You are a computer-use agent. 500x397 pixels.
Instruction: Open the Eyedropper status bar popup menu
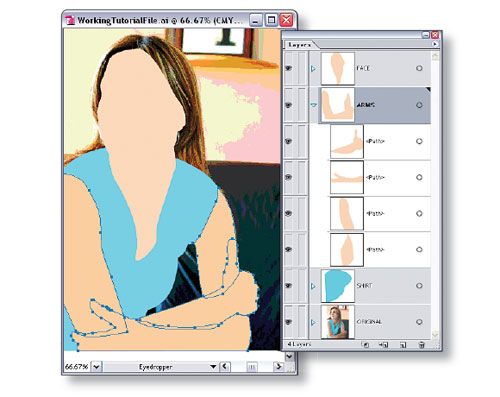click(213, 367)
